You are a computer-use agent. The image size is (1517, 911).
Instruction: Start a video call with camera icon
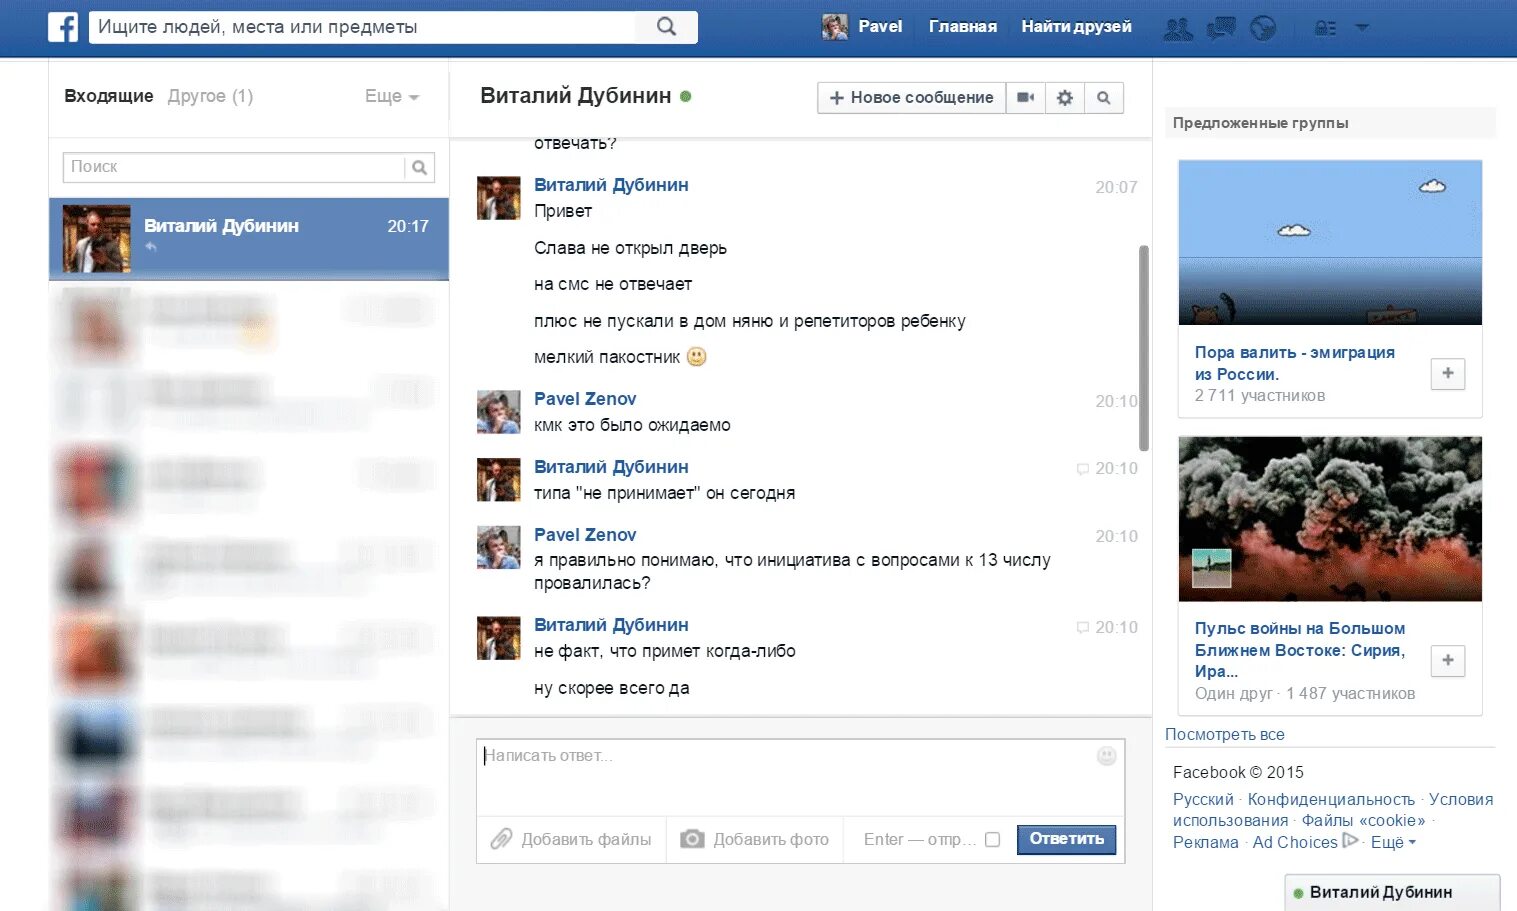coord(1025,97)
